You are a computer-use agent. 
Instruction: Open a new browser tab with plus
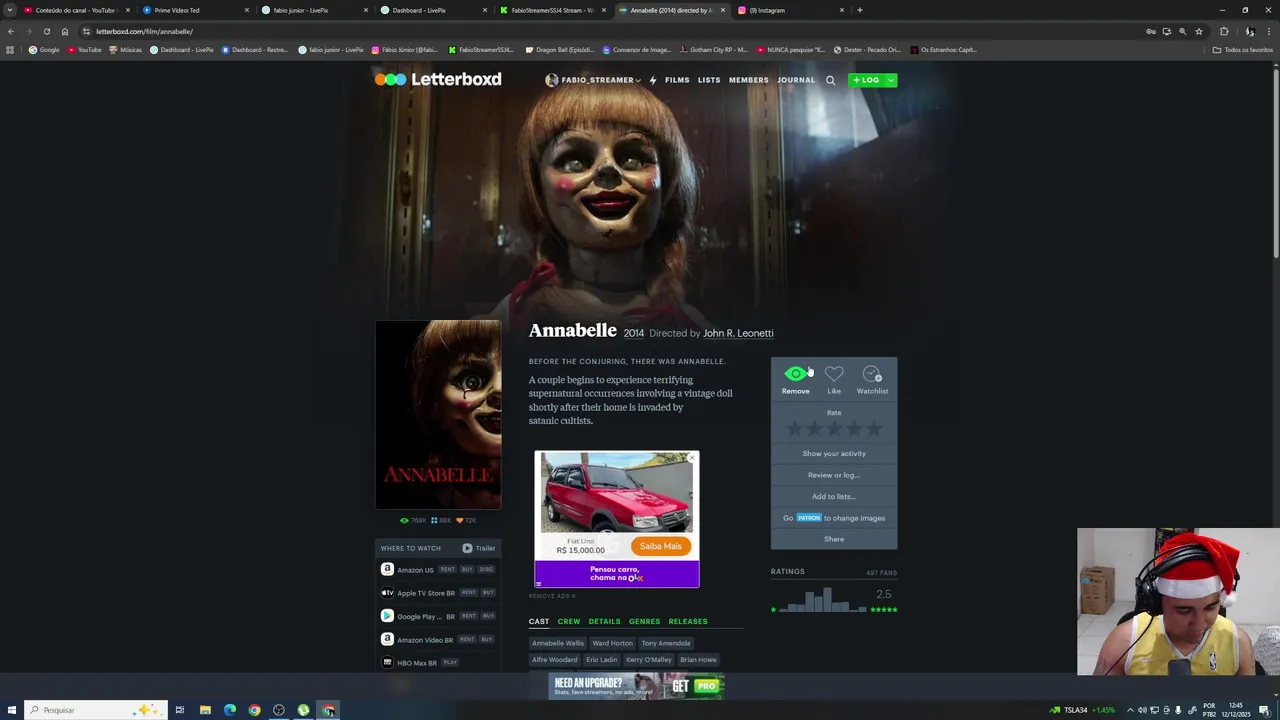coord(860,10)
